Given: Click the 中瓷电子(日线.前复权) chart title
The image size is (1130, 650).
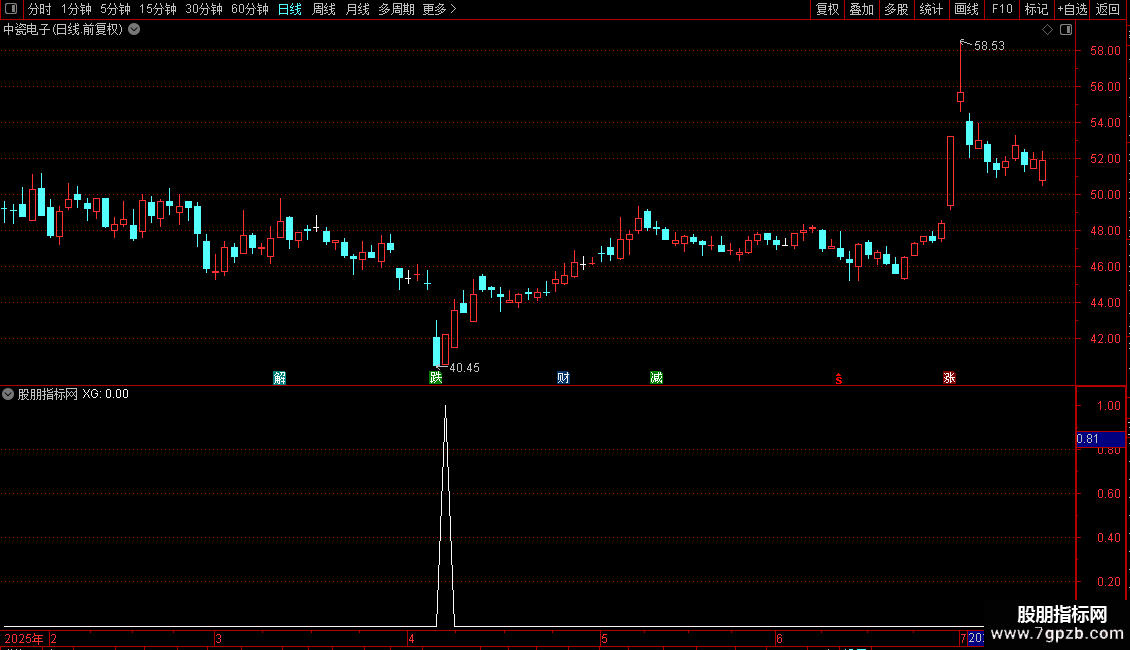Looking at the screenshot, I should pyautogui.click(x=63, y=30).
